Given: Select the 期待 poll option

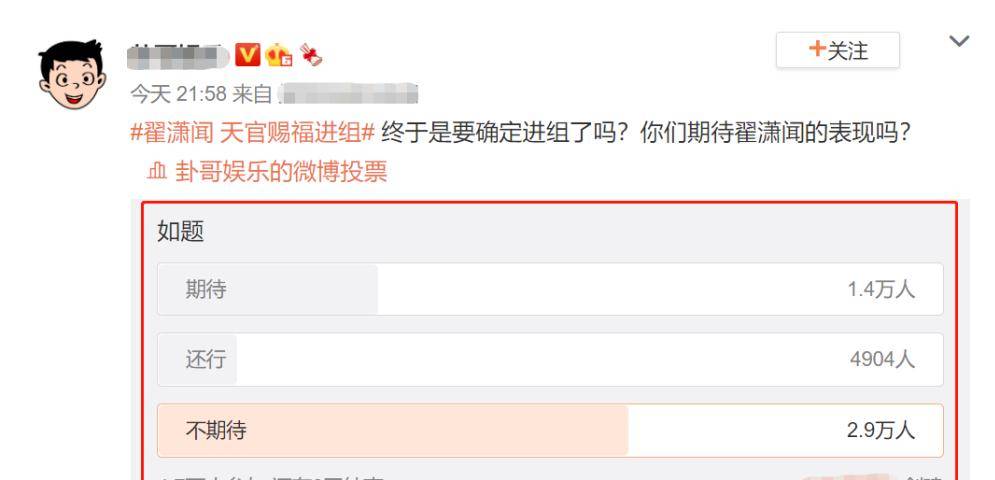Looking at the screenshot, I should pyautogui.click(x=550, y=290).
